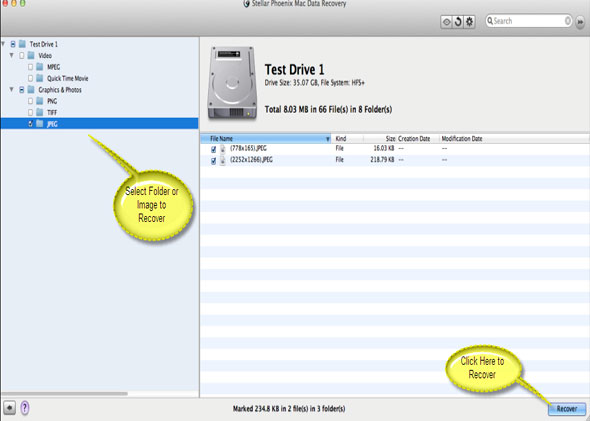Select the PNG tree item label
The image size is (590, 421).
click(x=52, y=101)
